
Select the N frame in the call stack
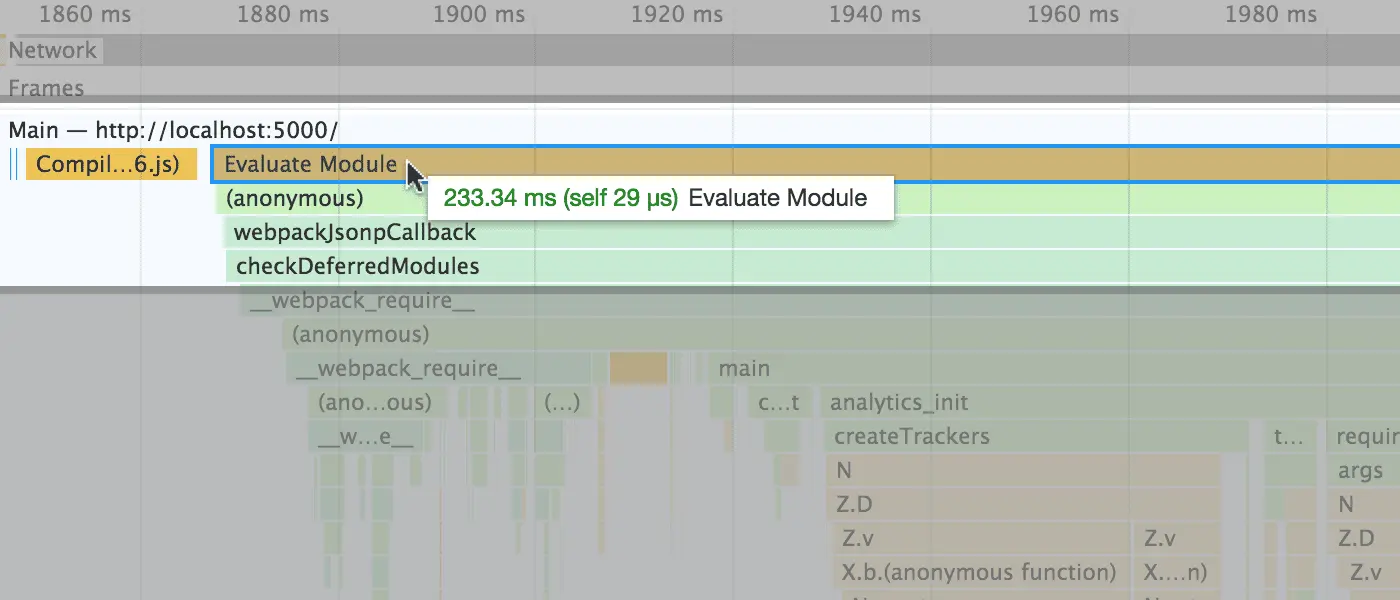pos(845,470)
